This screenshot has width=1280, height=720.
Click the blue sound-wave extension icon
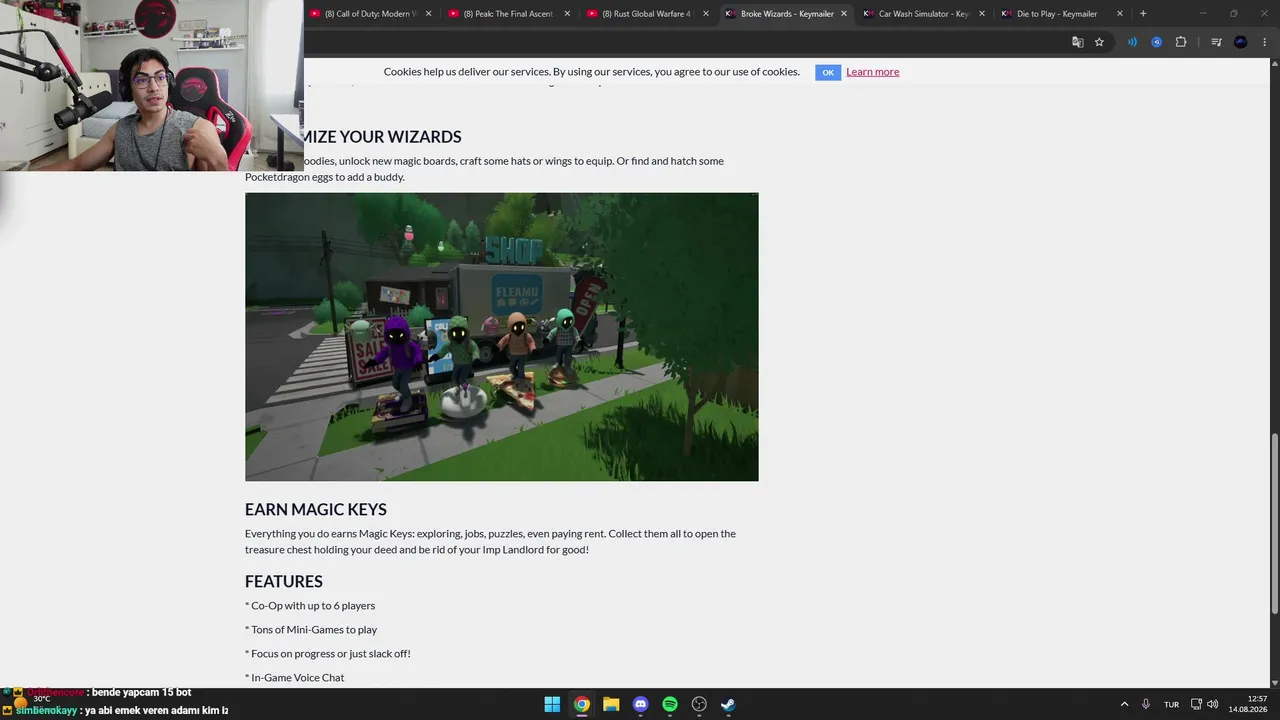(x=1132, y=42)
